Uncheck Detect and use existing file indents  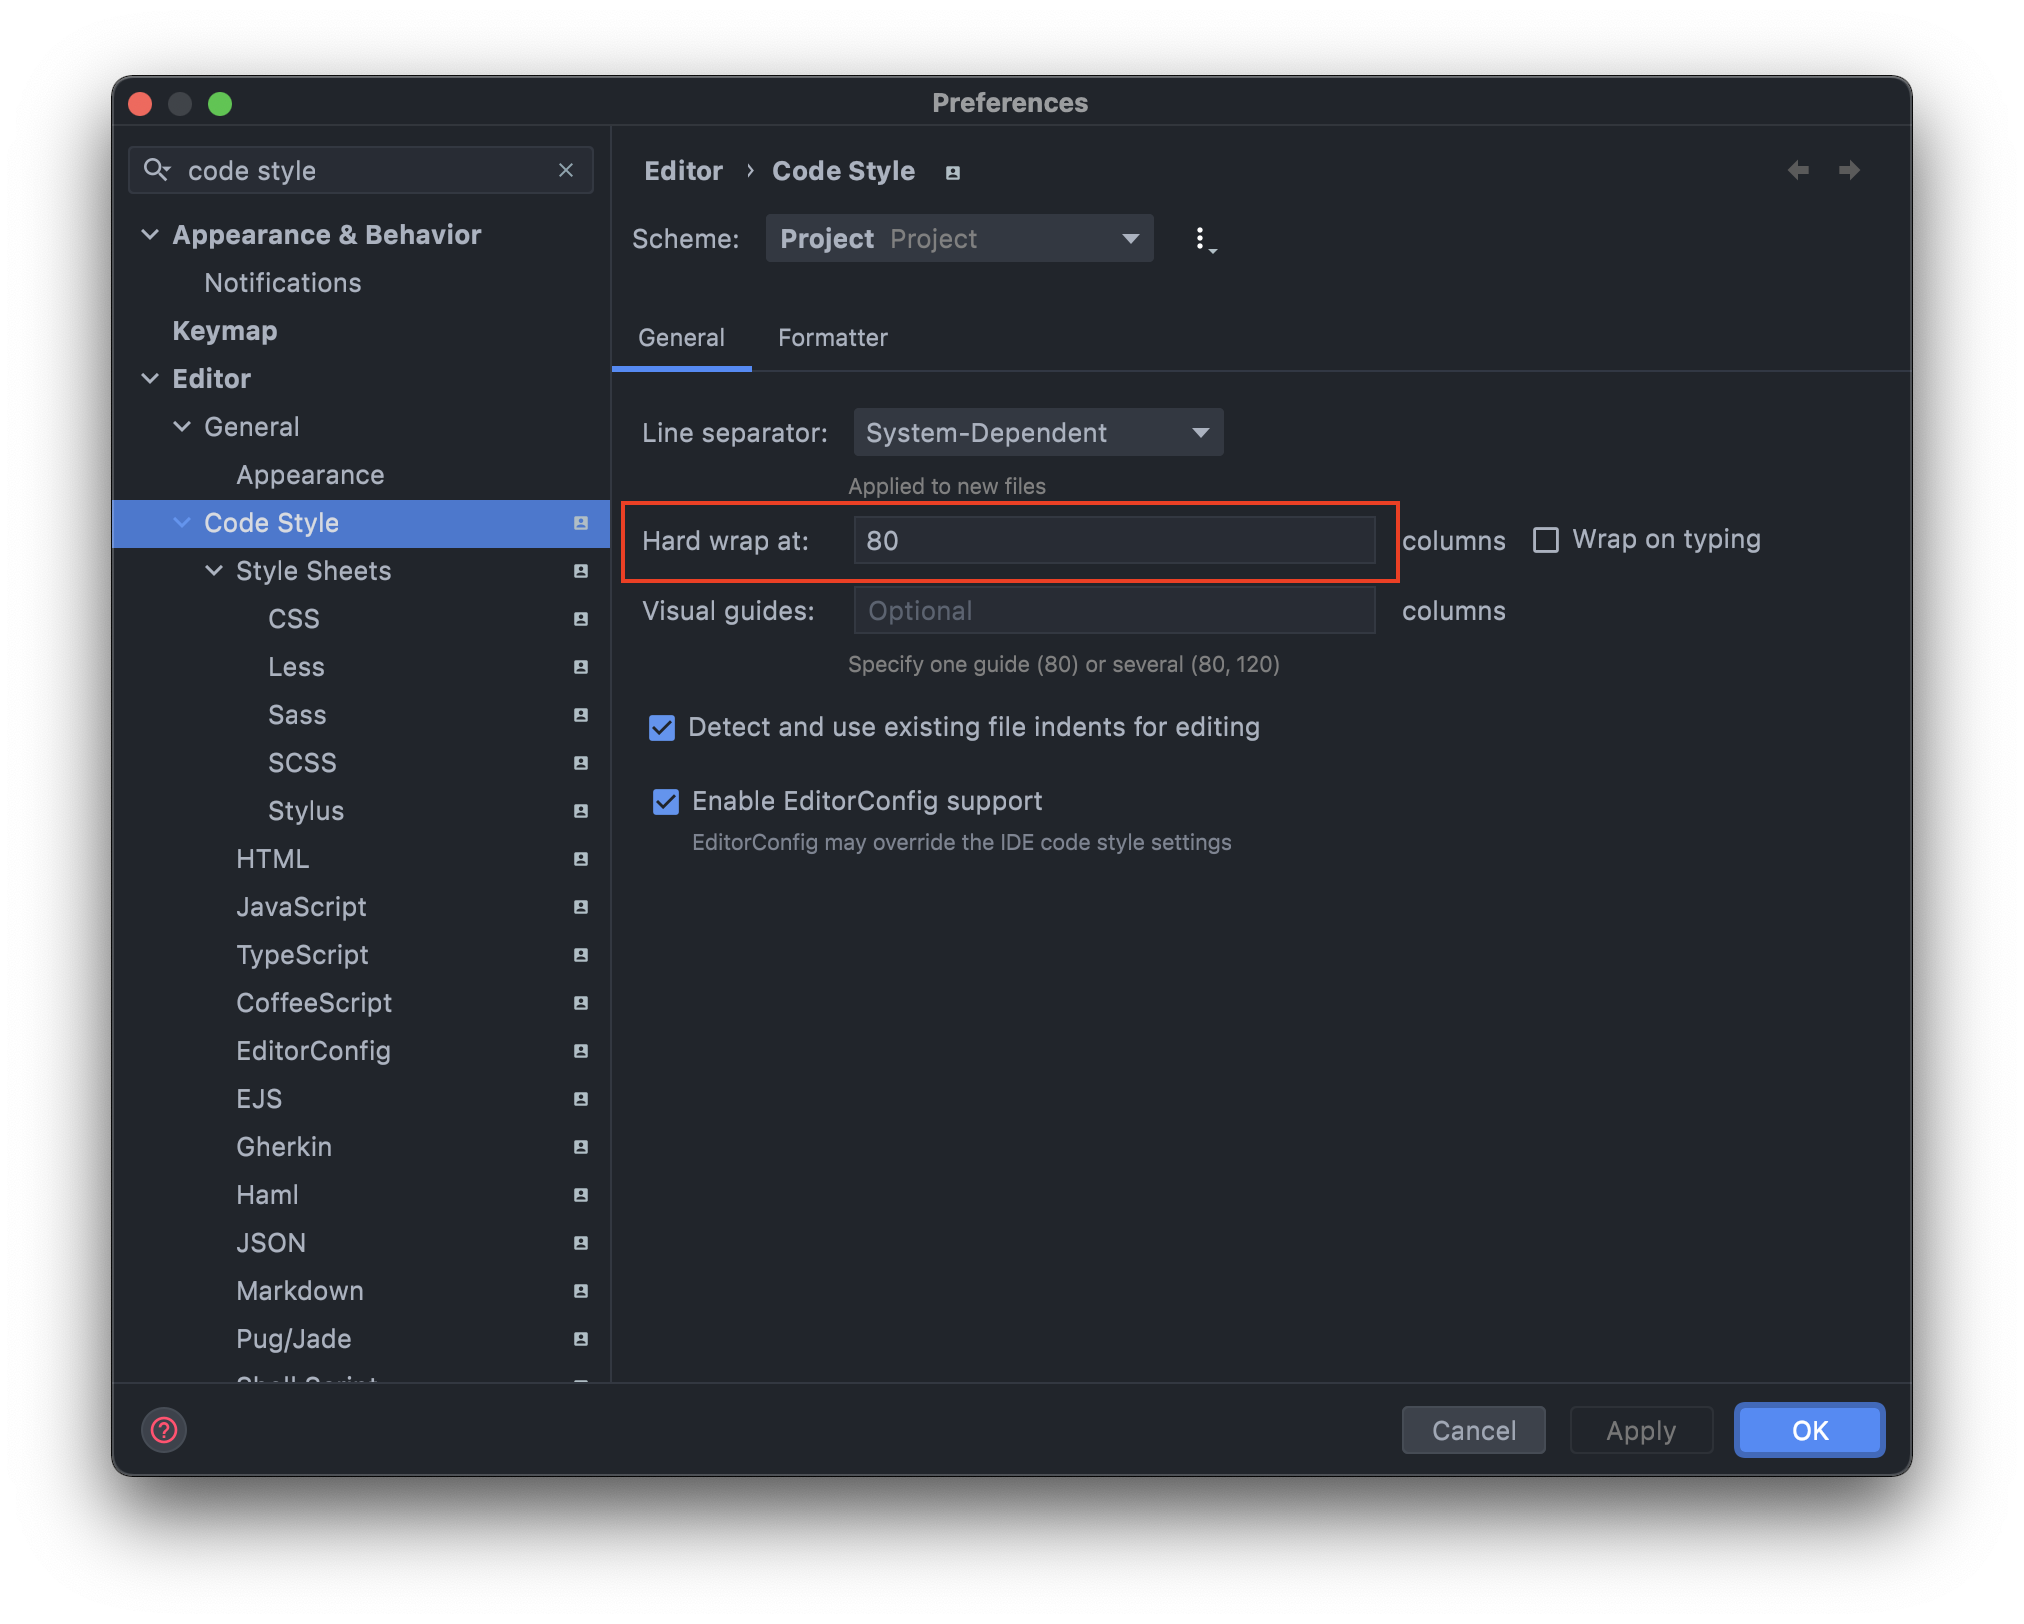(662, 728)
